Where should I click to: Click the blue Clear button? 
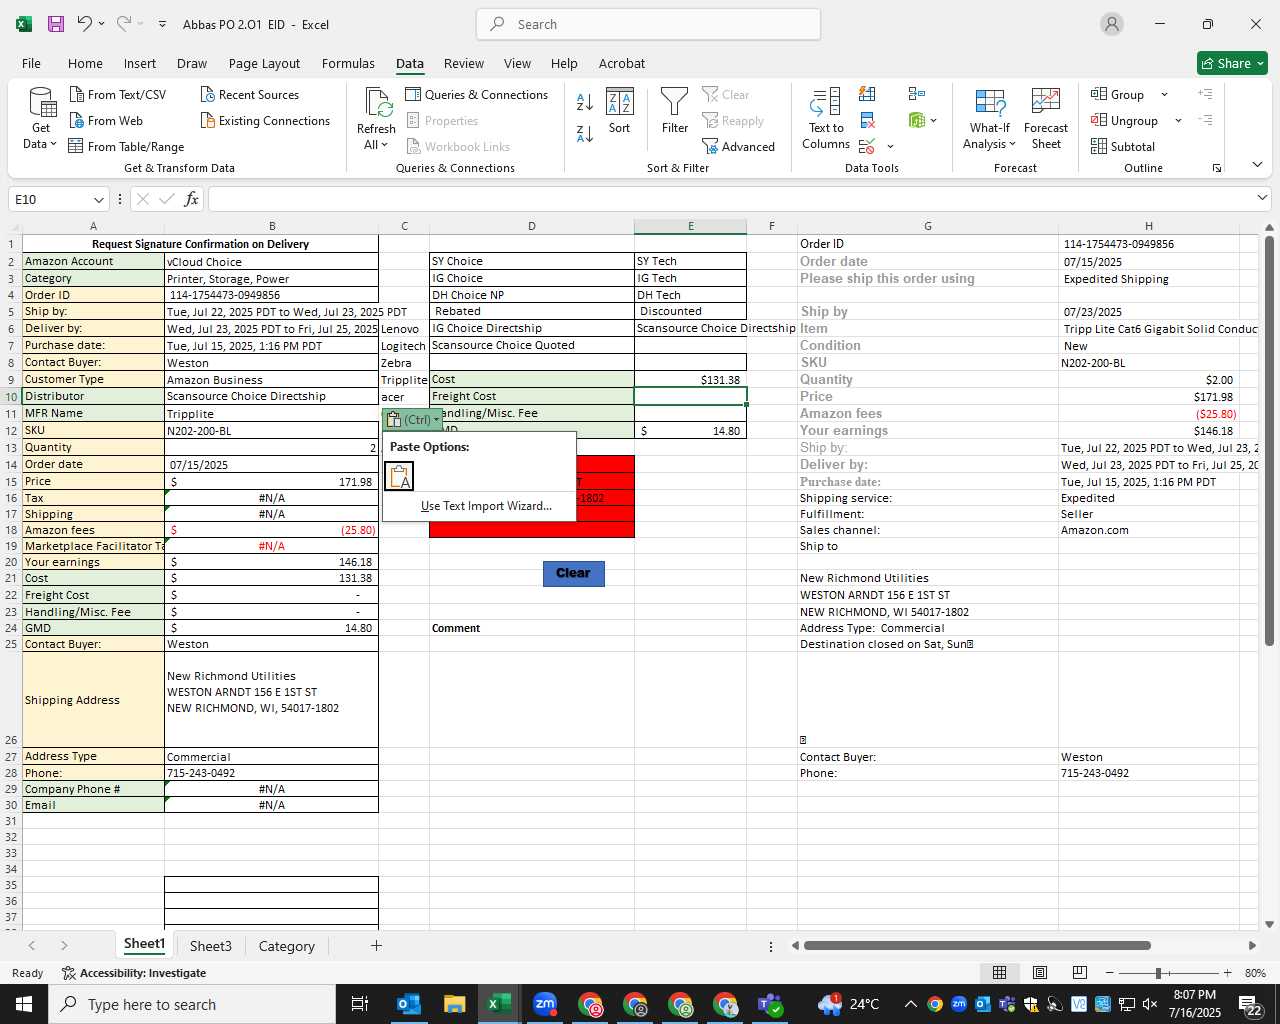(573, 573)
